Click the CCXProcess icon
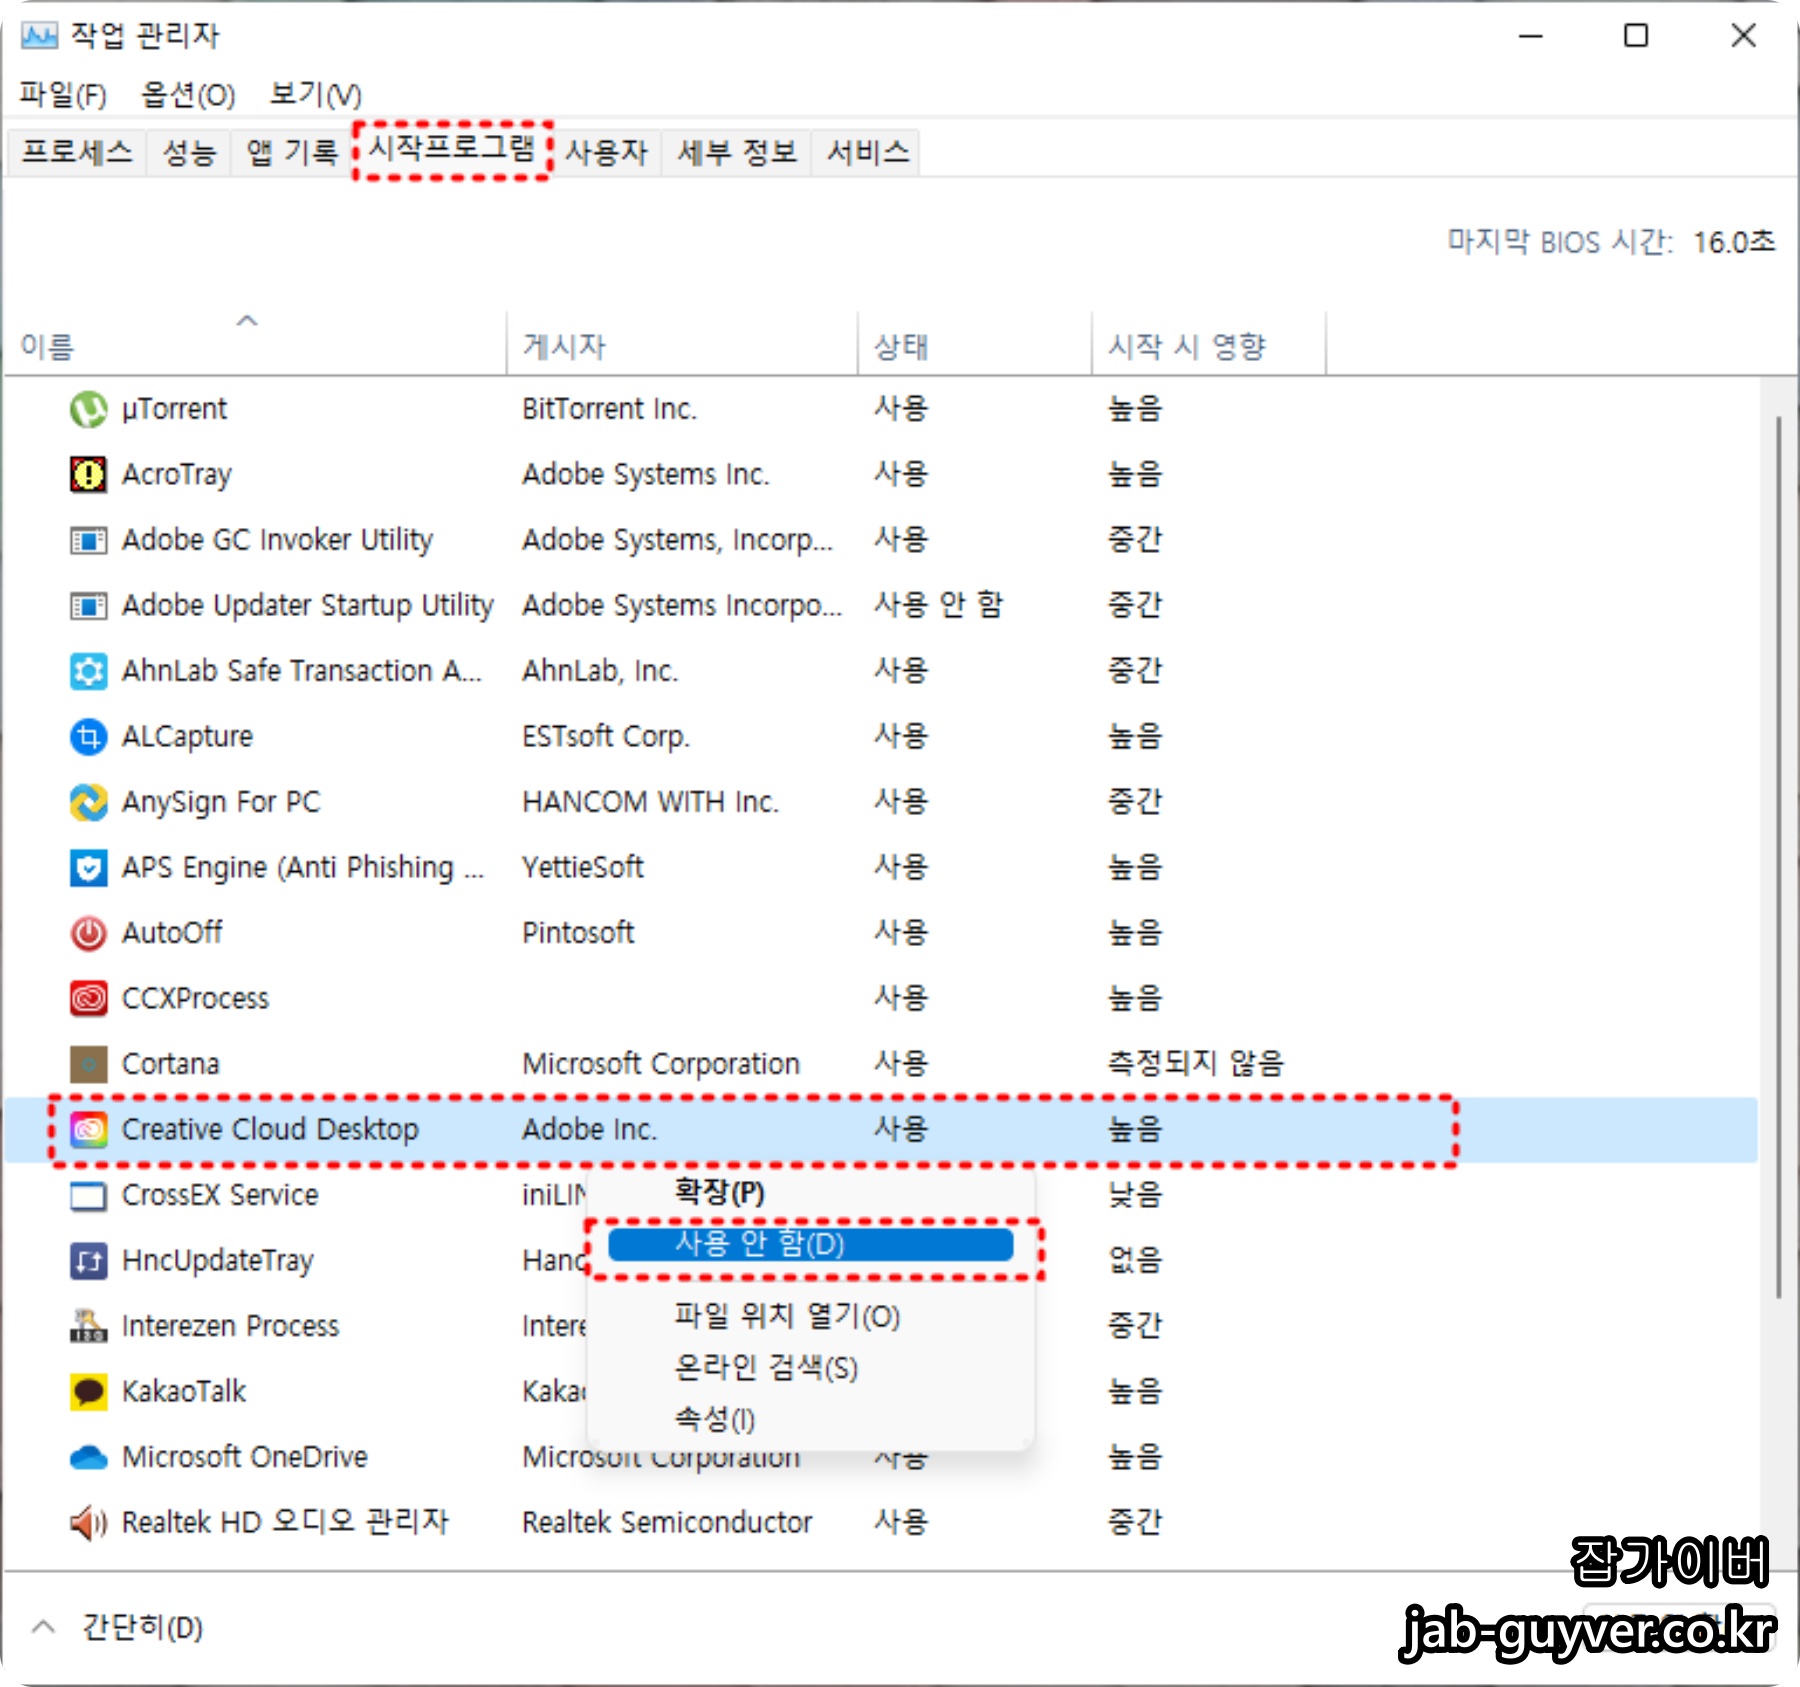Screen dimensions: 1800x1687 (x=88, y=998)
